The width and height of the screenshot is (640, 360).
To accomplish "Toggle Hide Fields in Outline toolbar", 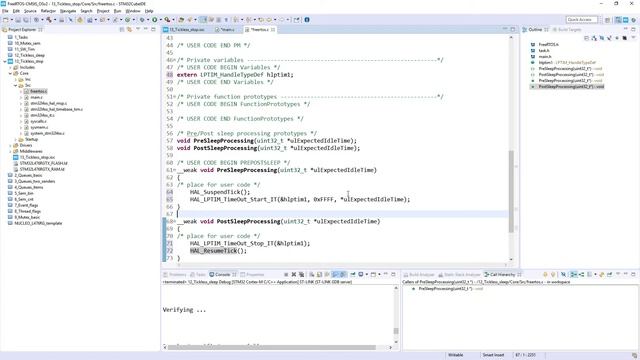I will click(602, 38).
